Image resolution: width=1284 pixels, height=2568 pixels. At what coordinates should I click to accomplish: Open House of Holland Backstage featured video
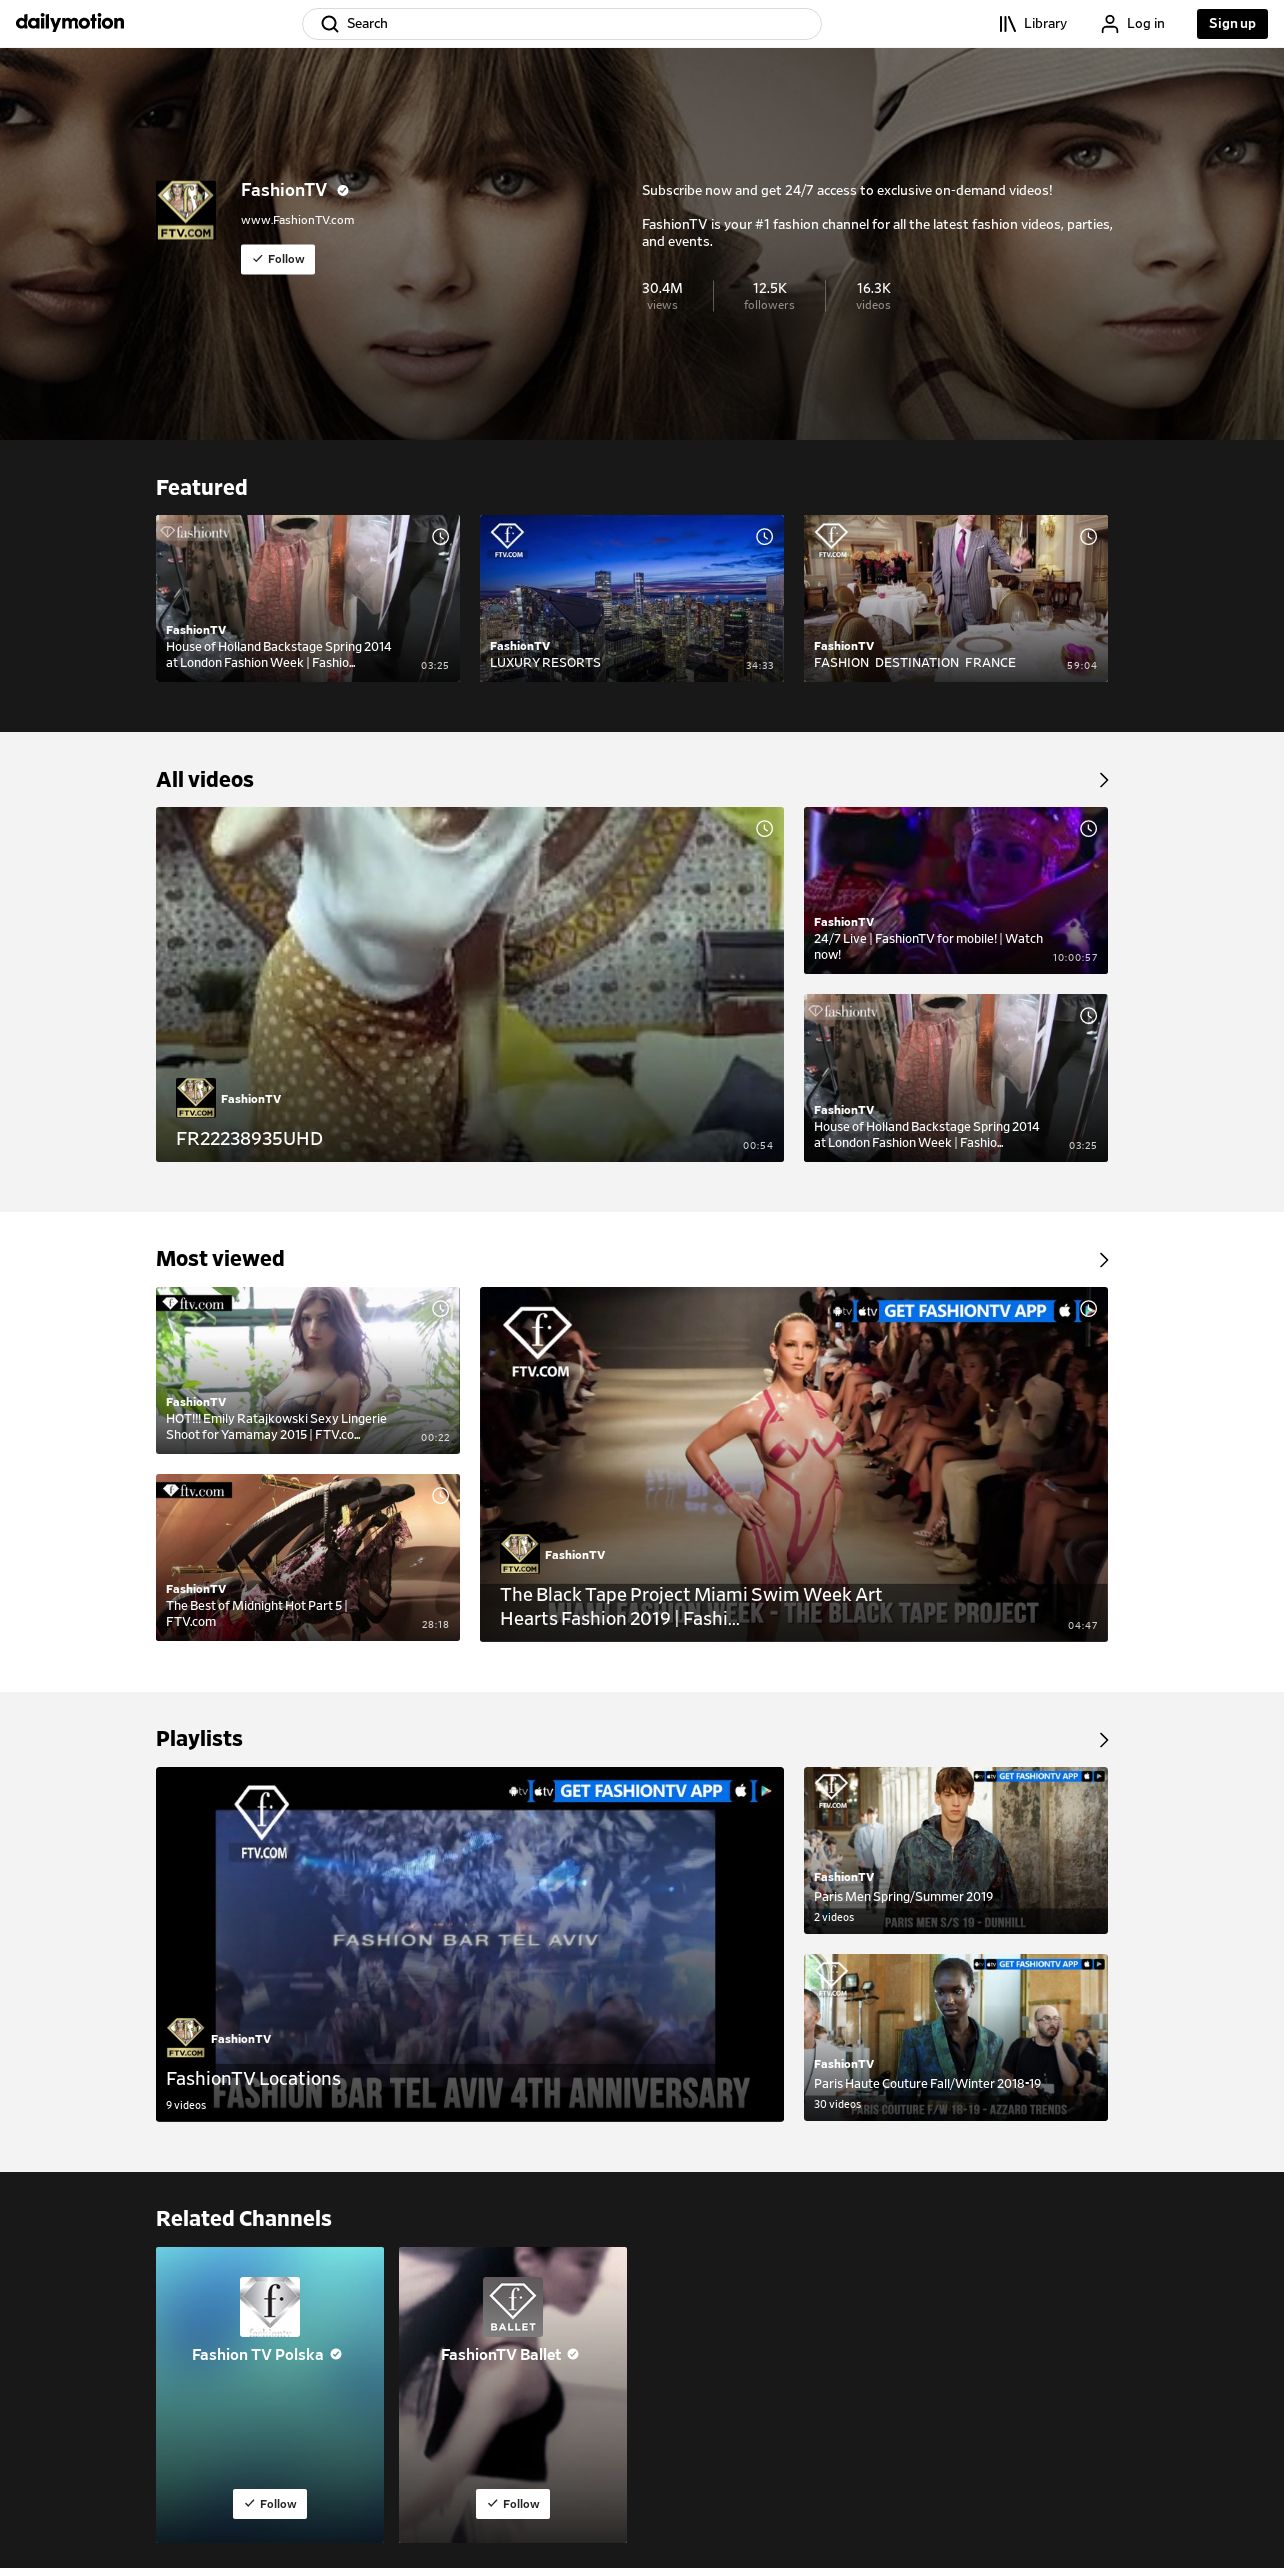click(x=308, y=598)
